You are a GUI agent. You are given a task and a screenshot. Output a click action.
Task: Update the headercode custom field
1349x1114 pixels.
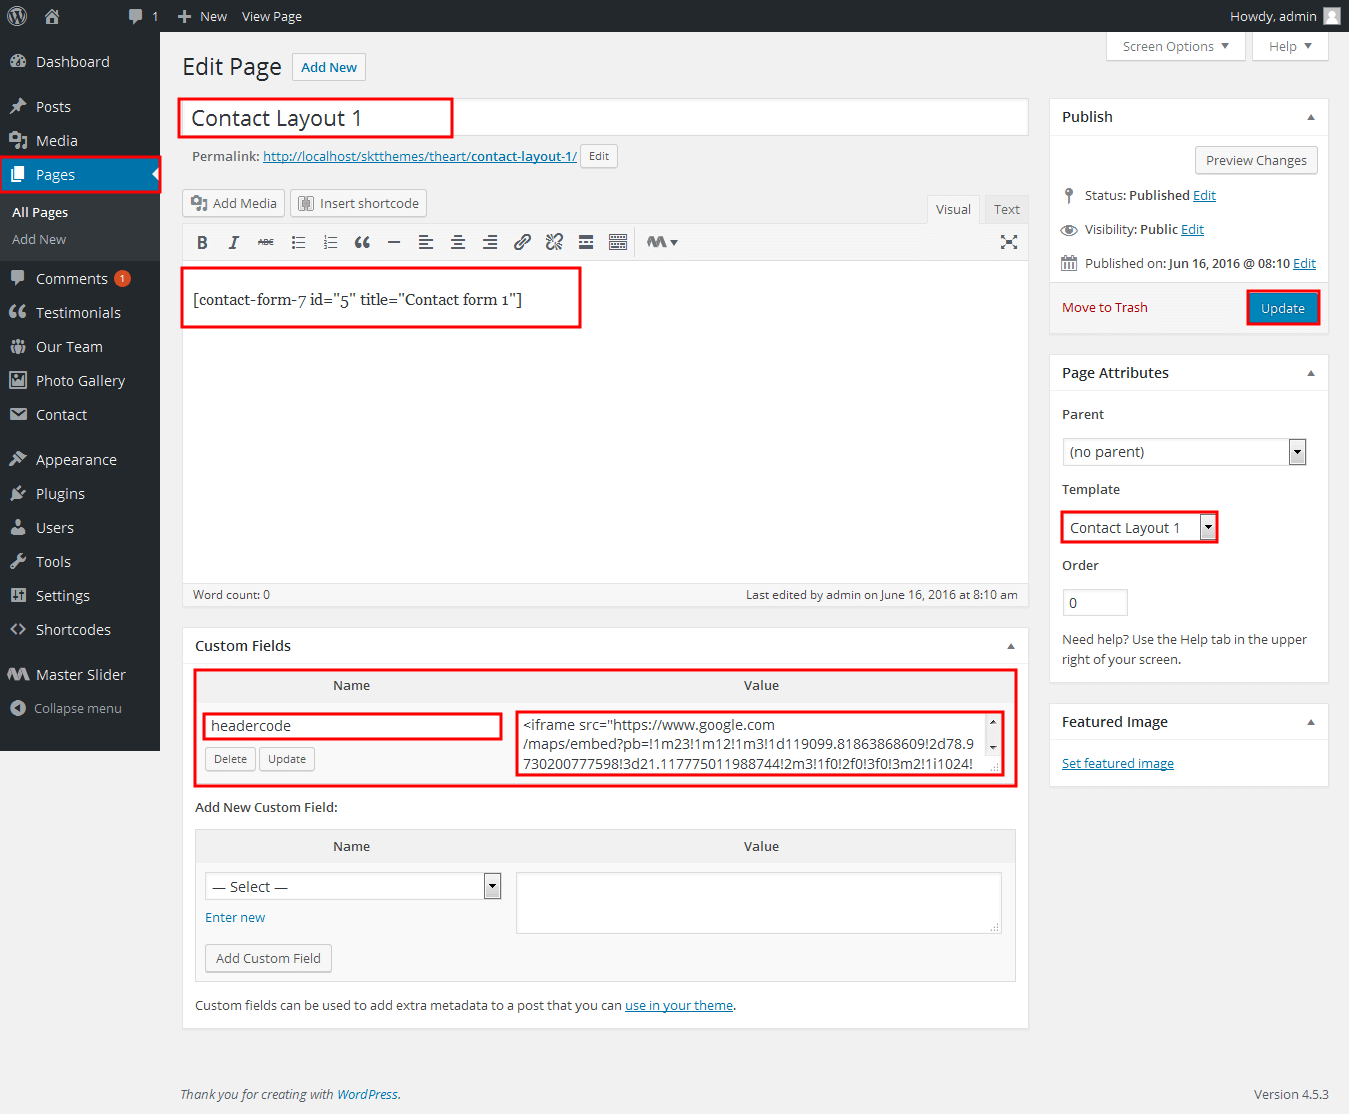[x=287, y=759]
